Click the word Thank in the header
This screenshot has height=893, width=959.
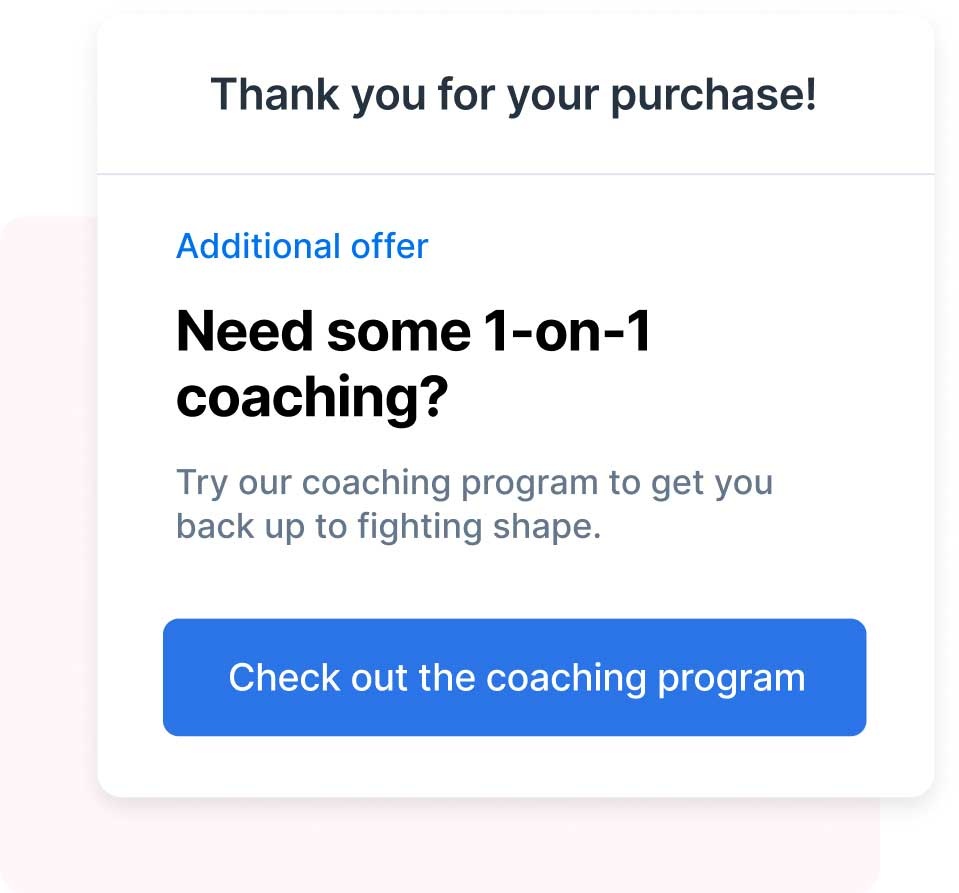point(275,94)
